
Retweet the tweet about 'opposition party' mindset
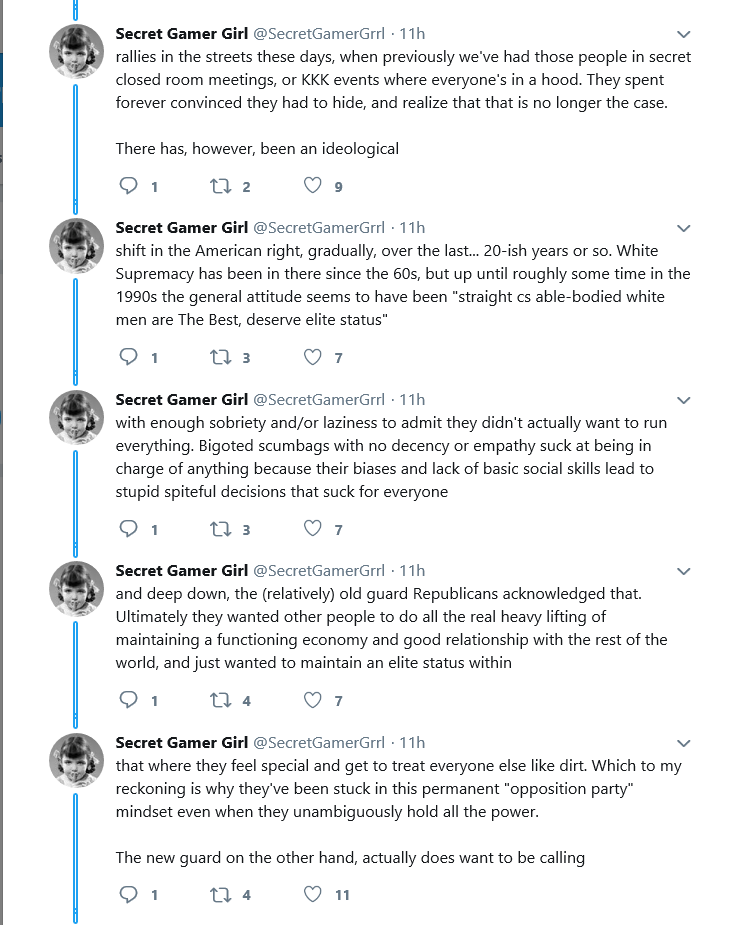(221, 894)
